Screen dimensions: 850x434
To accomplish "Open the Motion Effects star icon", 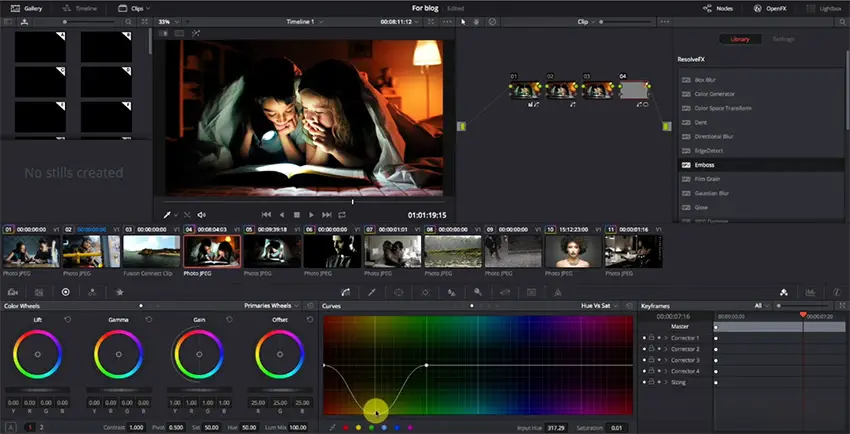I will point(119,292).
